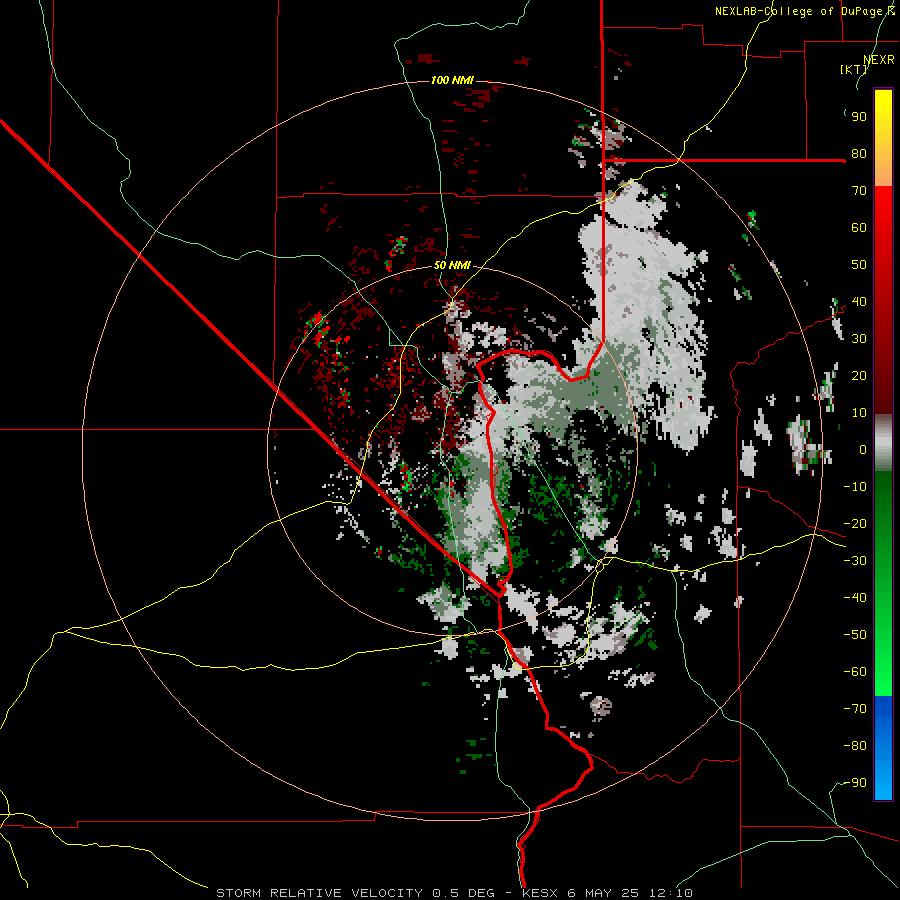
Task: Click the -10 scale label
Action: click(x=855, y=487)
